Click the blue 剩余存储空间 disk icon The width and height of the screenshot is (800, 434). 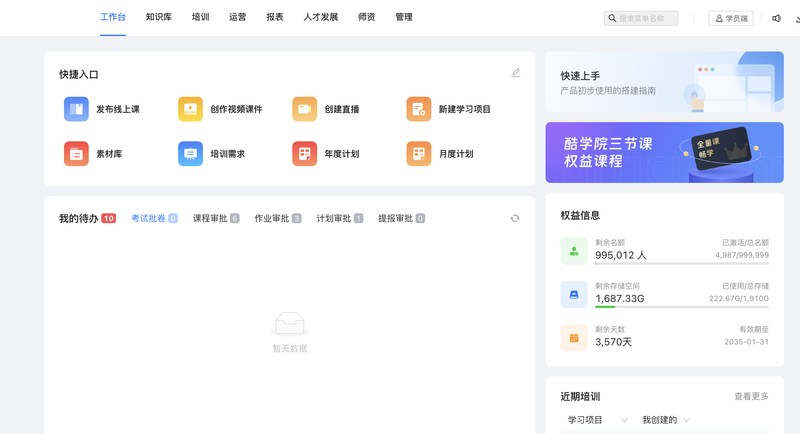pyautogui.click(x=574, y=294)
